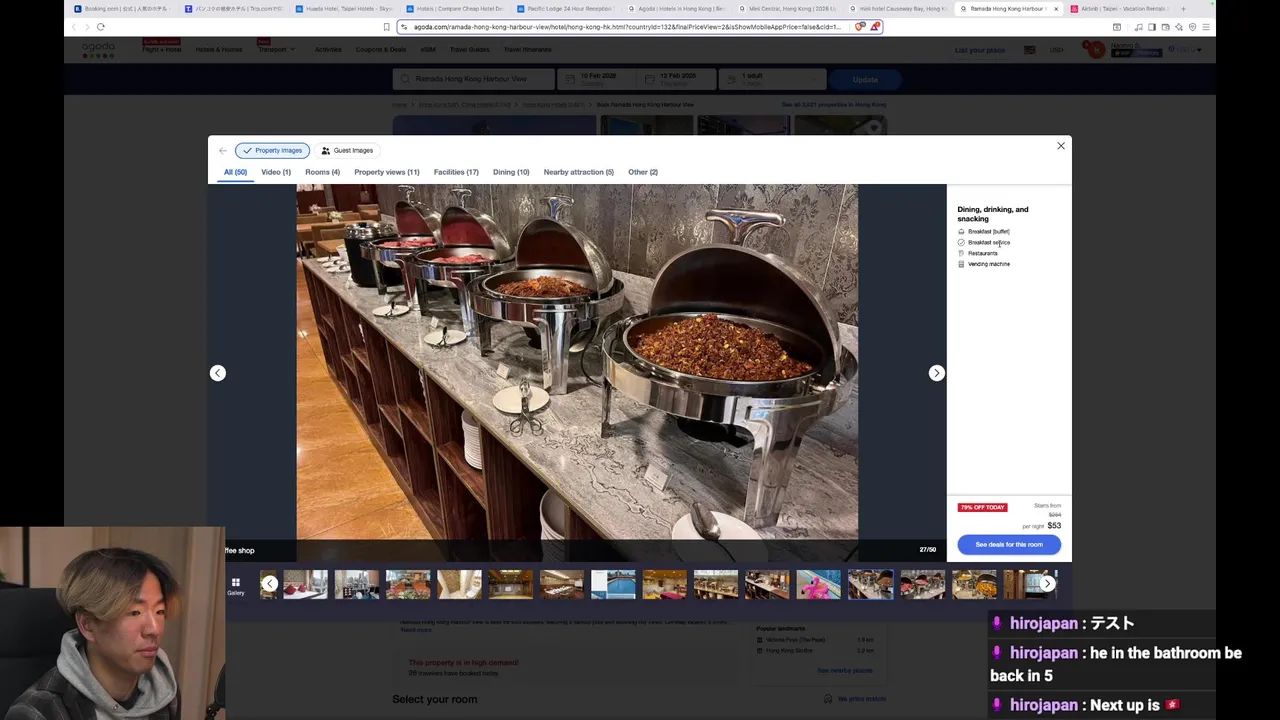Open the check-in date field 10 Feb 2026

click(596, 79)
